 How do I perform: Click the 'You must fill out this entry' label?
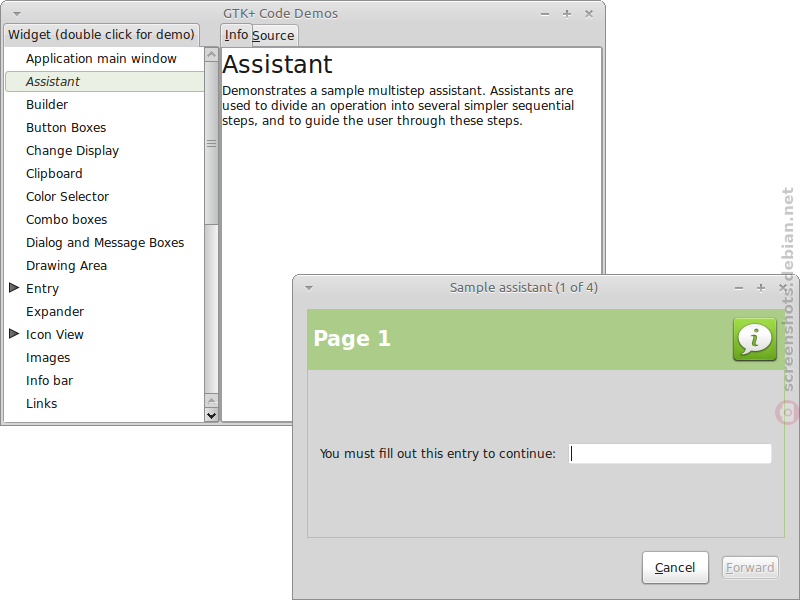(x=438, y=454)
